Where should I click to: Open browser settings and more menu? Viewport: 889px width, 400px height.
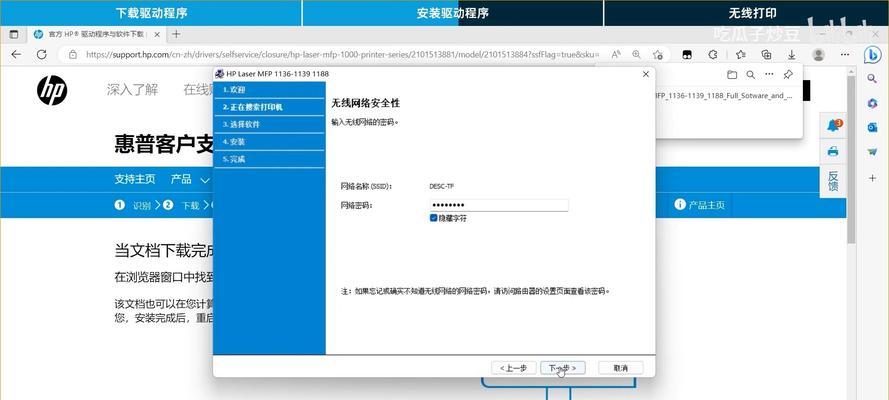tap(845, 55)
